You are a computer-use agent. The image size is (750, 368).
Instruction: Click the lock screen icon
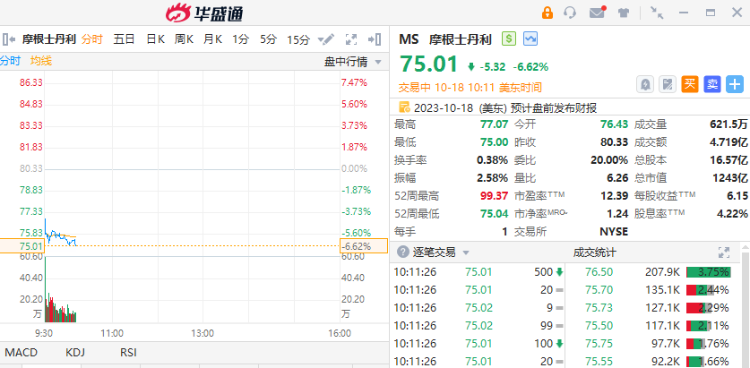point(547,13)
